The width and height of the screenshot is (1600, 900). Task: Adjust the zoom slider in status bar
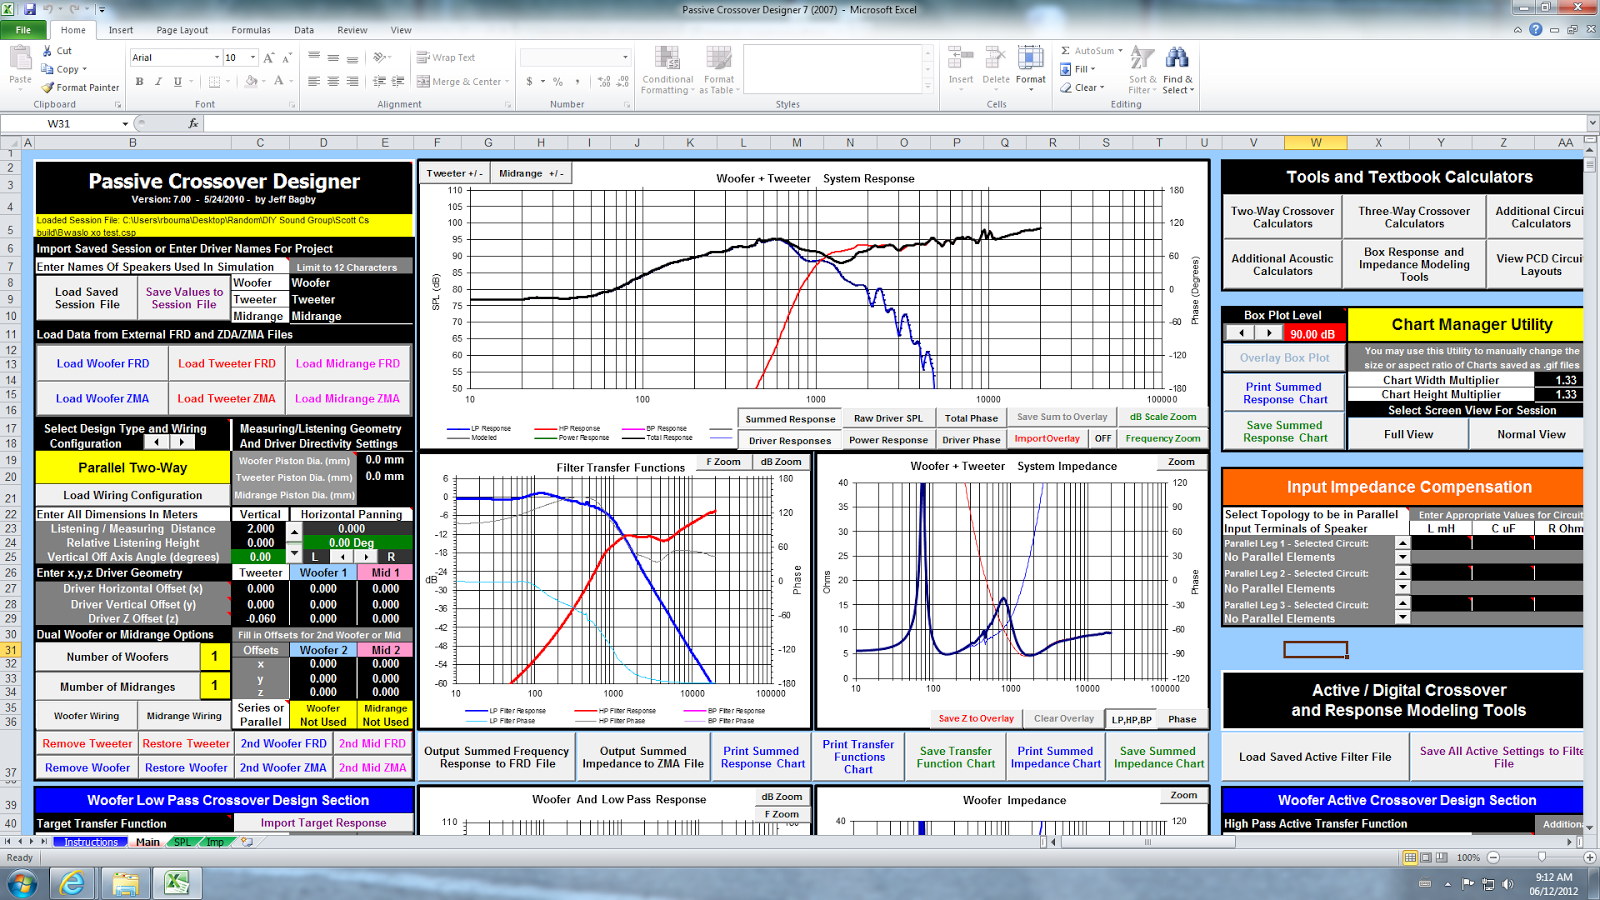(x=1541, y=857)
